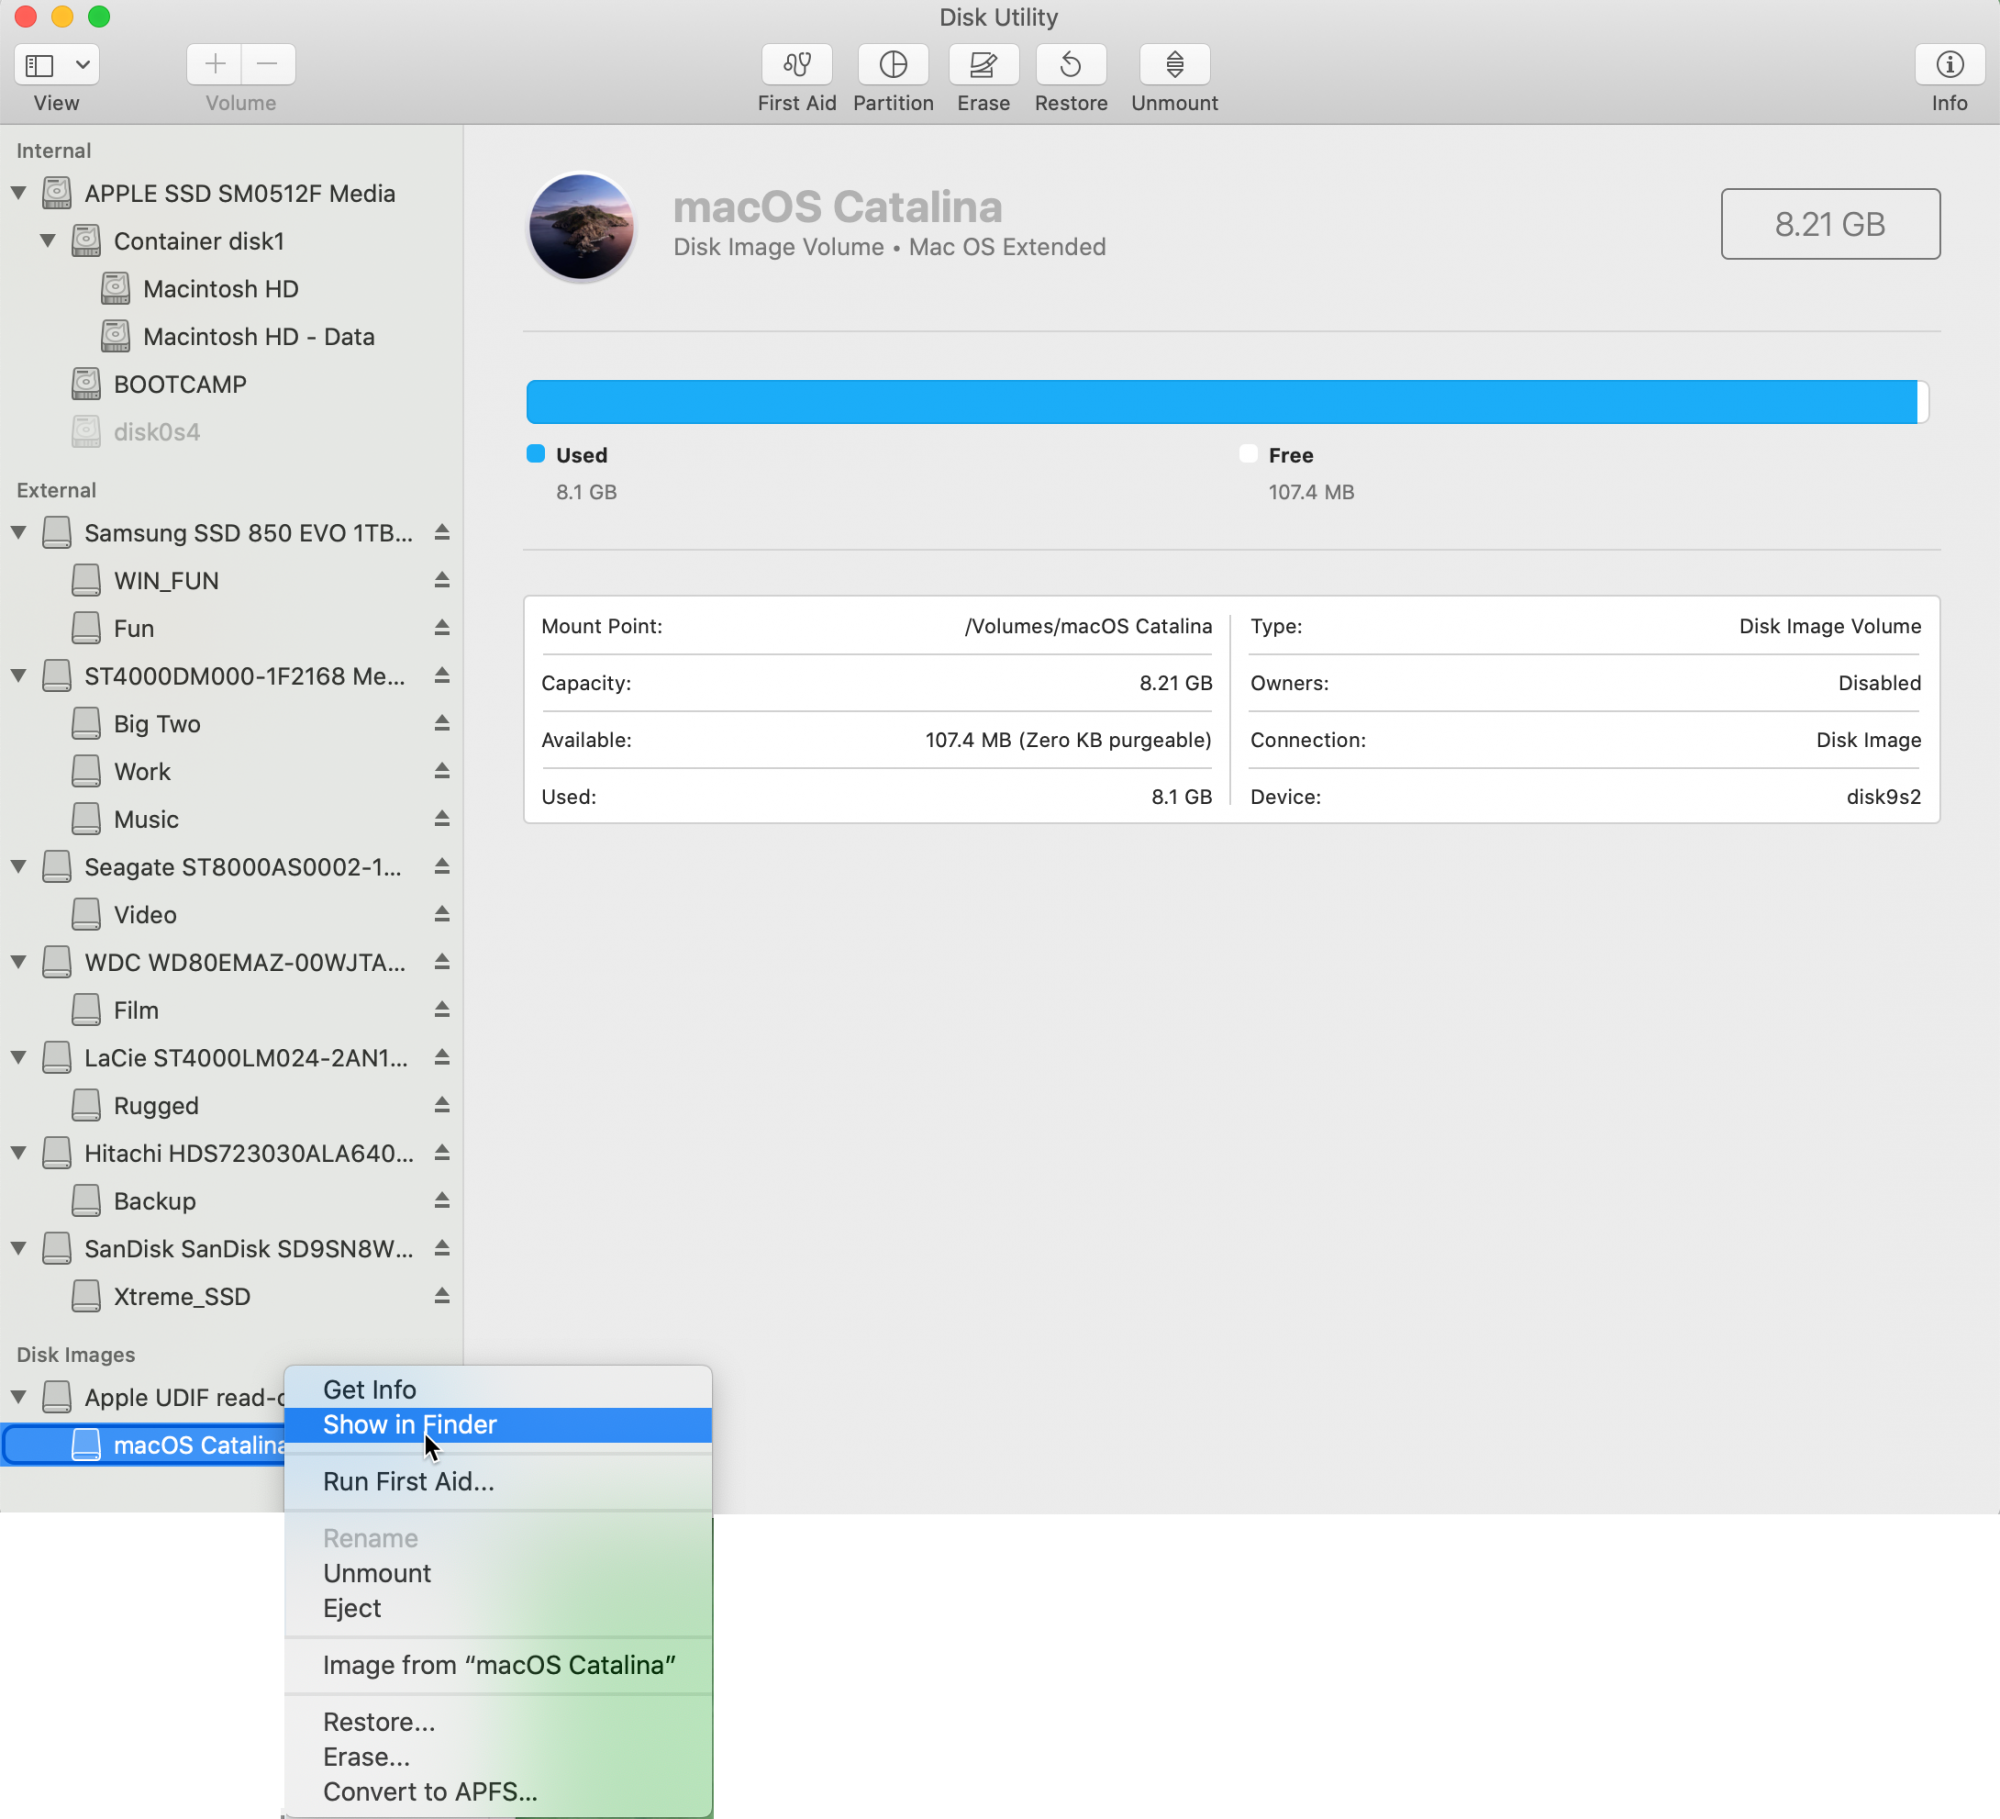
Task: Eject the Big Two volume
Action: (441, 723)
